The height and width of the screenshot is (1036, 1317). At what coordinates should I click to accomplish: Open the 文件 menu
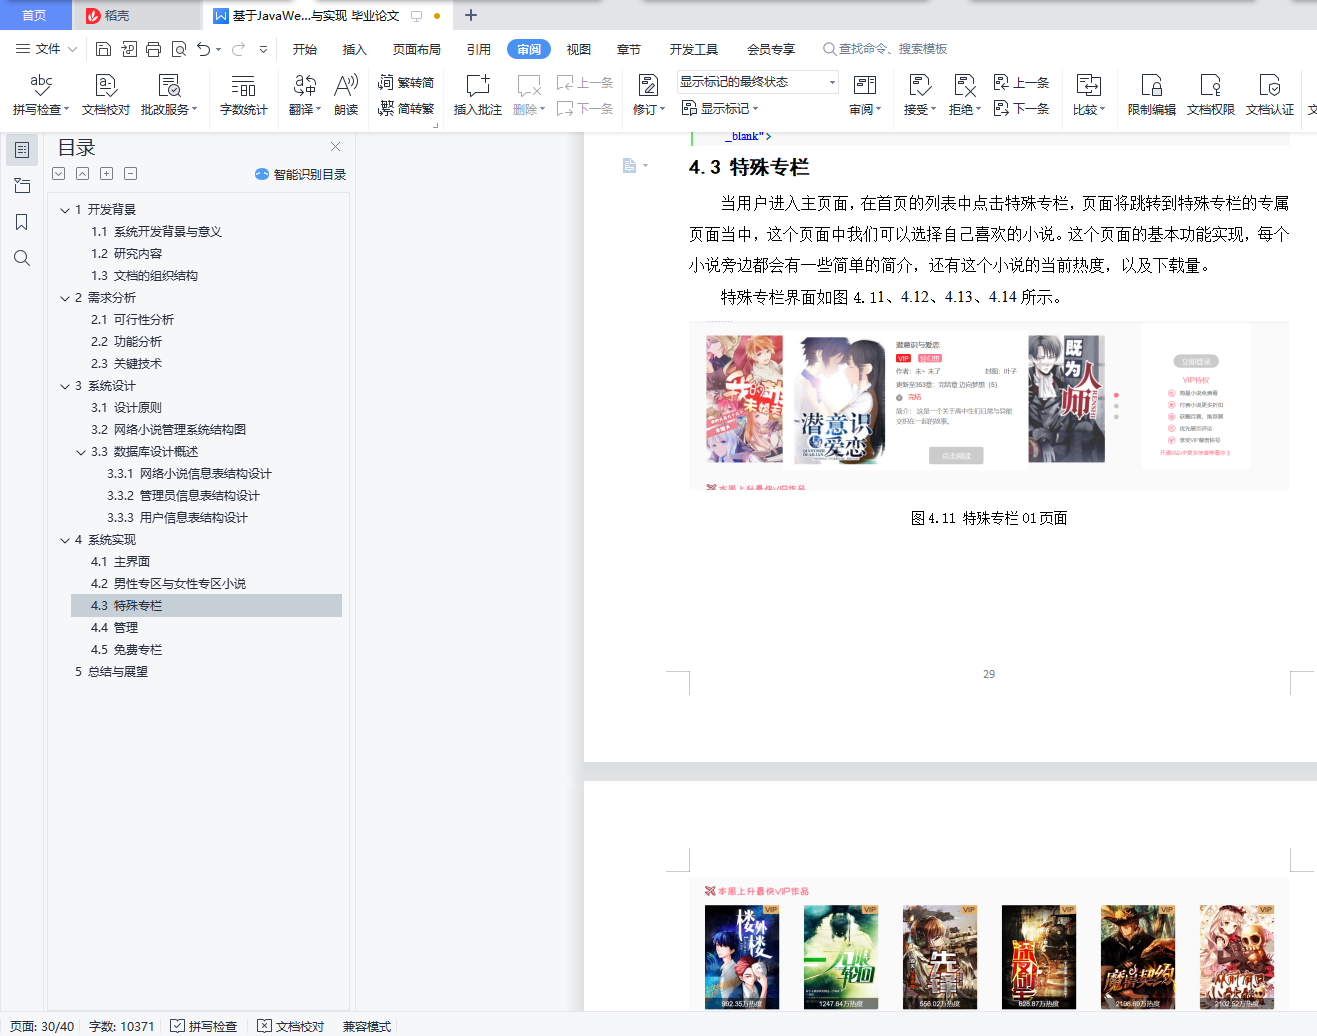tap(47, 49)
